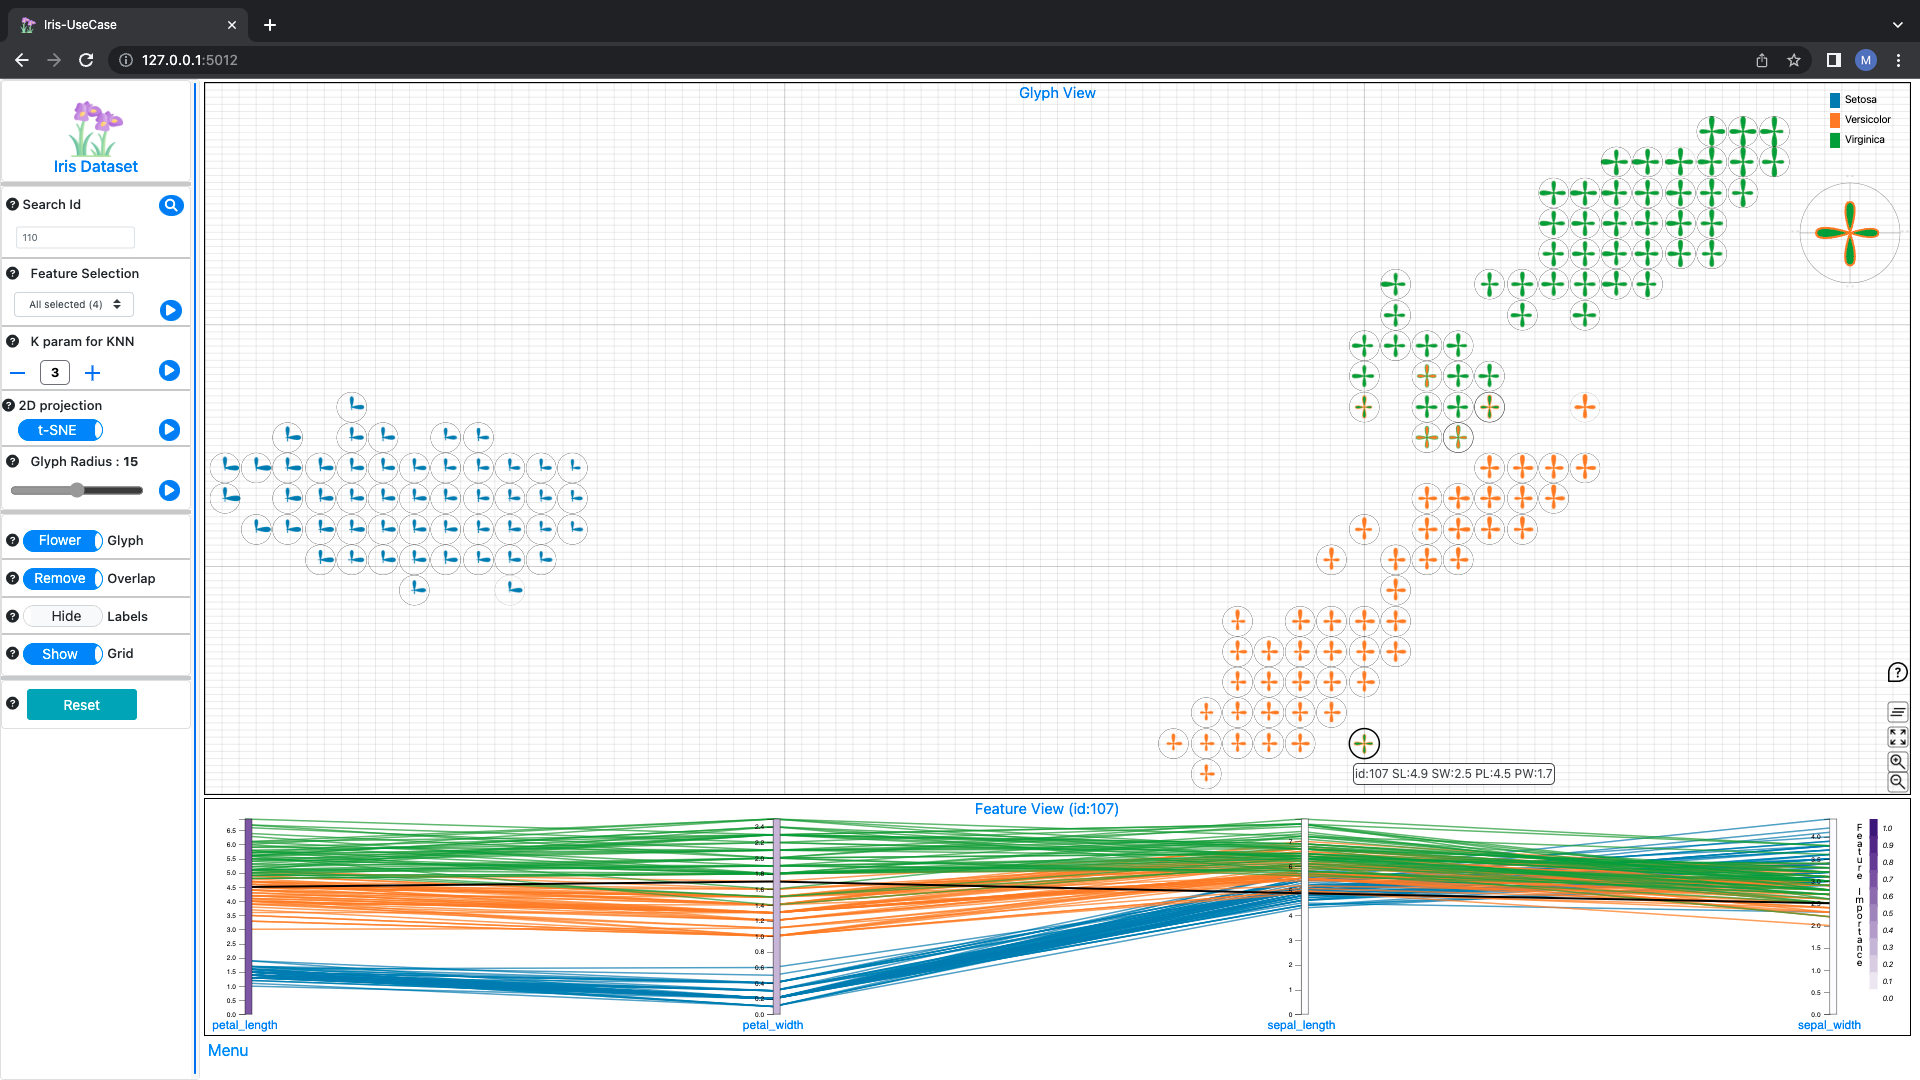1920x1080 pixels.
Task: Click the Search Id magnifier icon
Action: [171, 205]
